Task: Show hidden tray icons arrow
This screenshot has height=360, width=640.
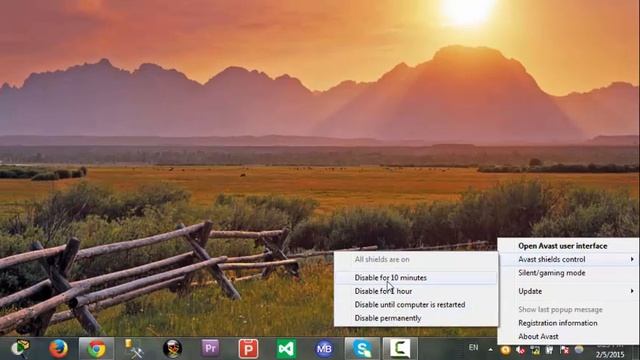Action: (490, 349)
